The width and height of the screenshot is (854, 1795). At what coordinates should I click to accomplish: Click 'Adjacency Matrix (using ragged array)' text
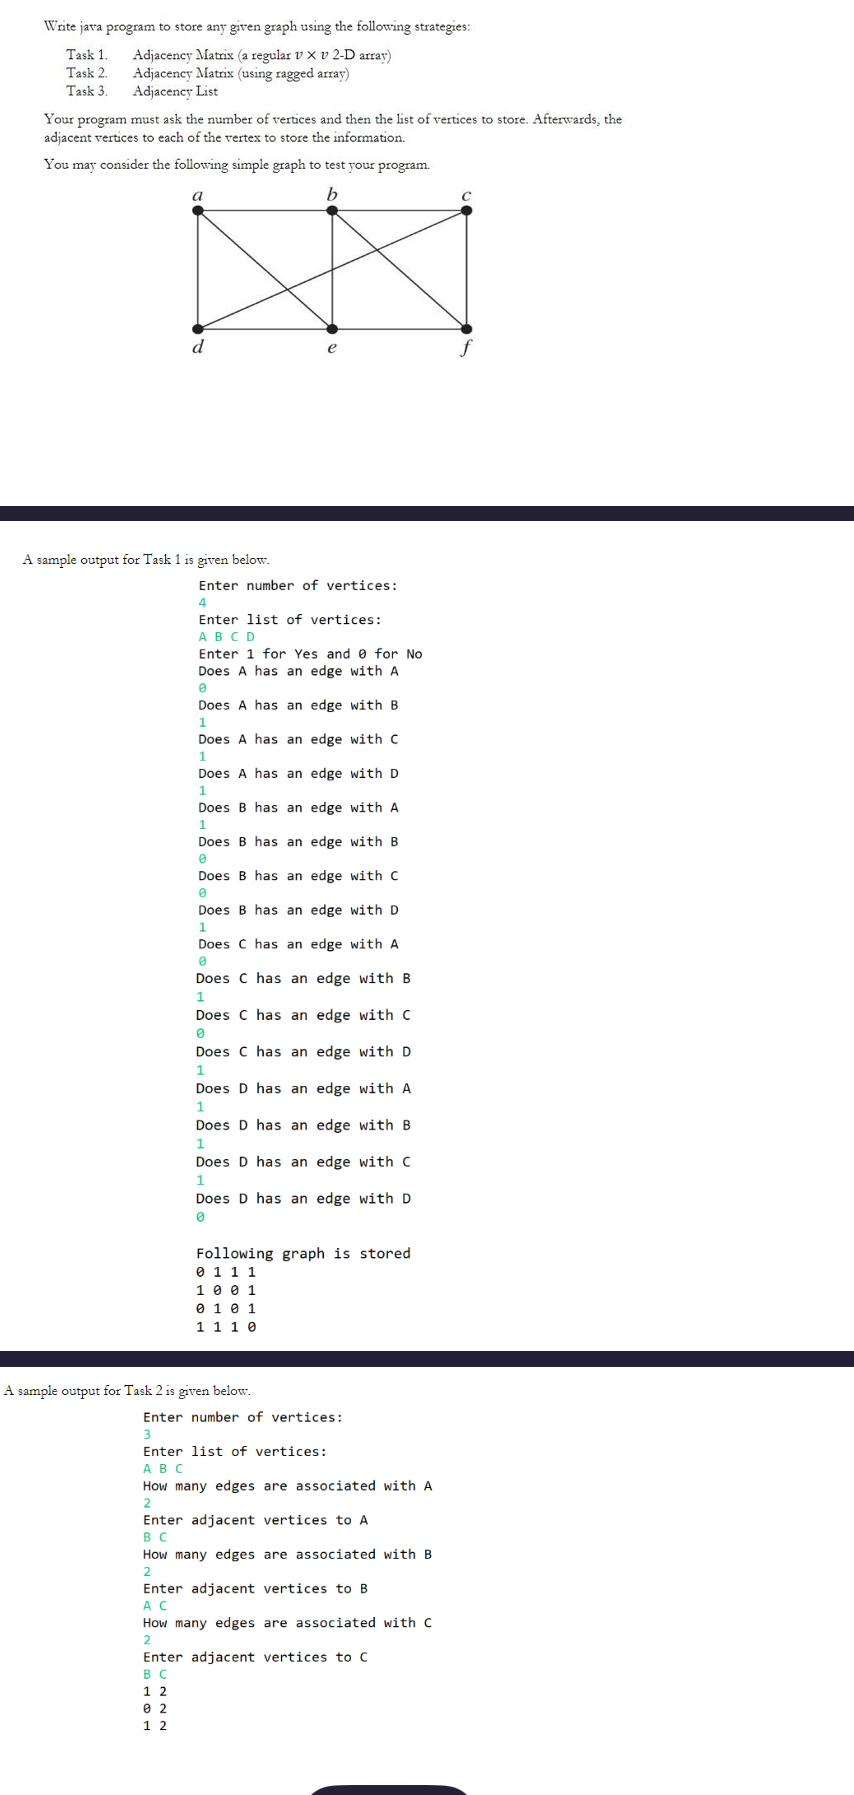click(x=241, y=73)
